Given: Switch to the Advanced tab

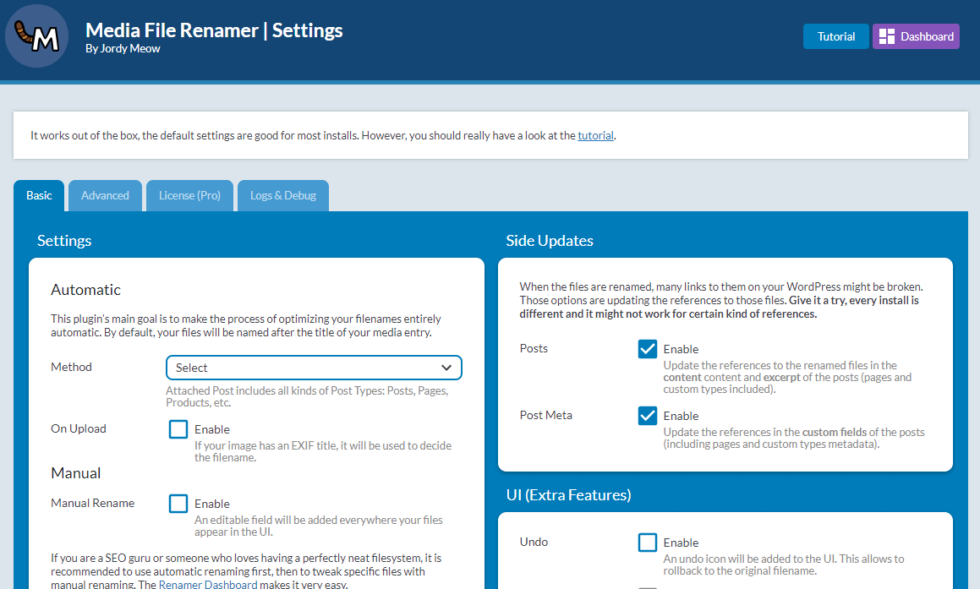Looking at the screenshot, I should (x=105, y=196).
